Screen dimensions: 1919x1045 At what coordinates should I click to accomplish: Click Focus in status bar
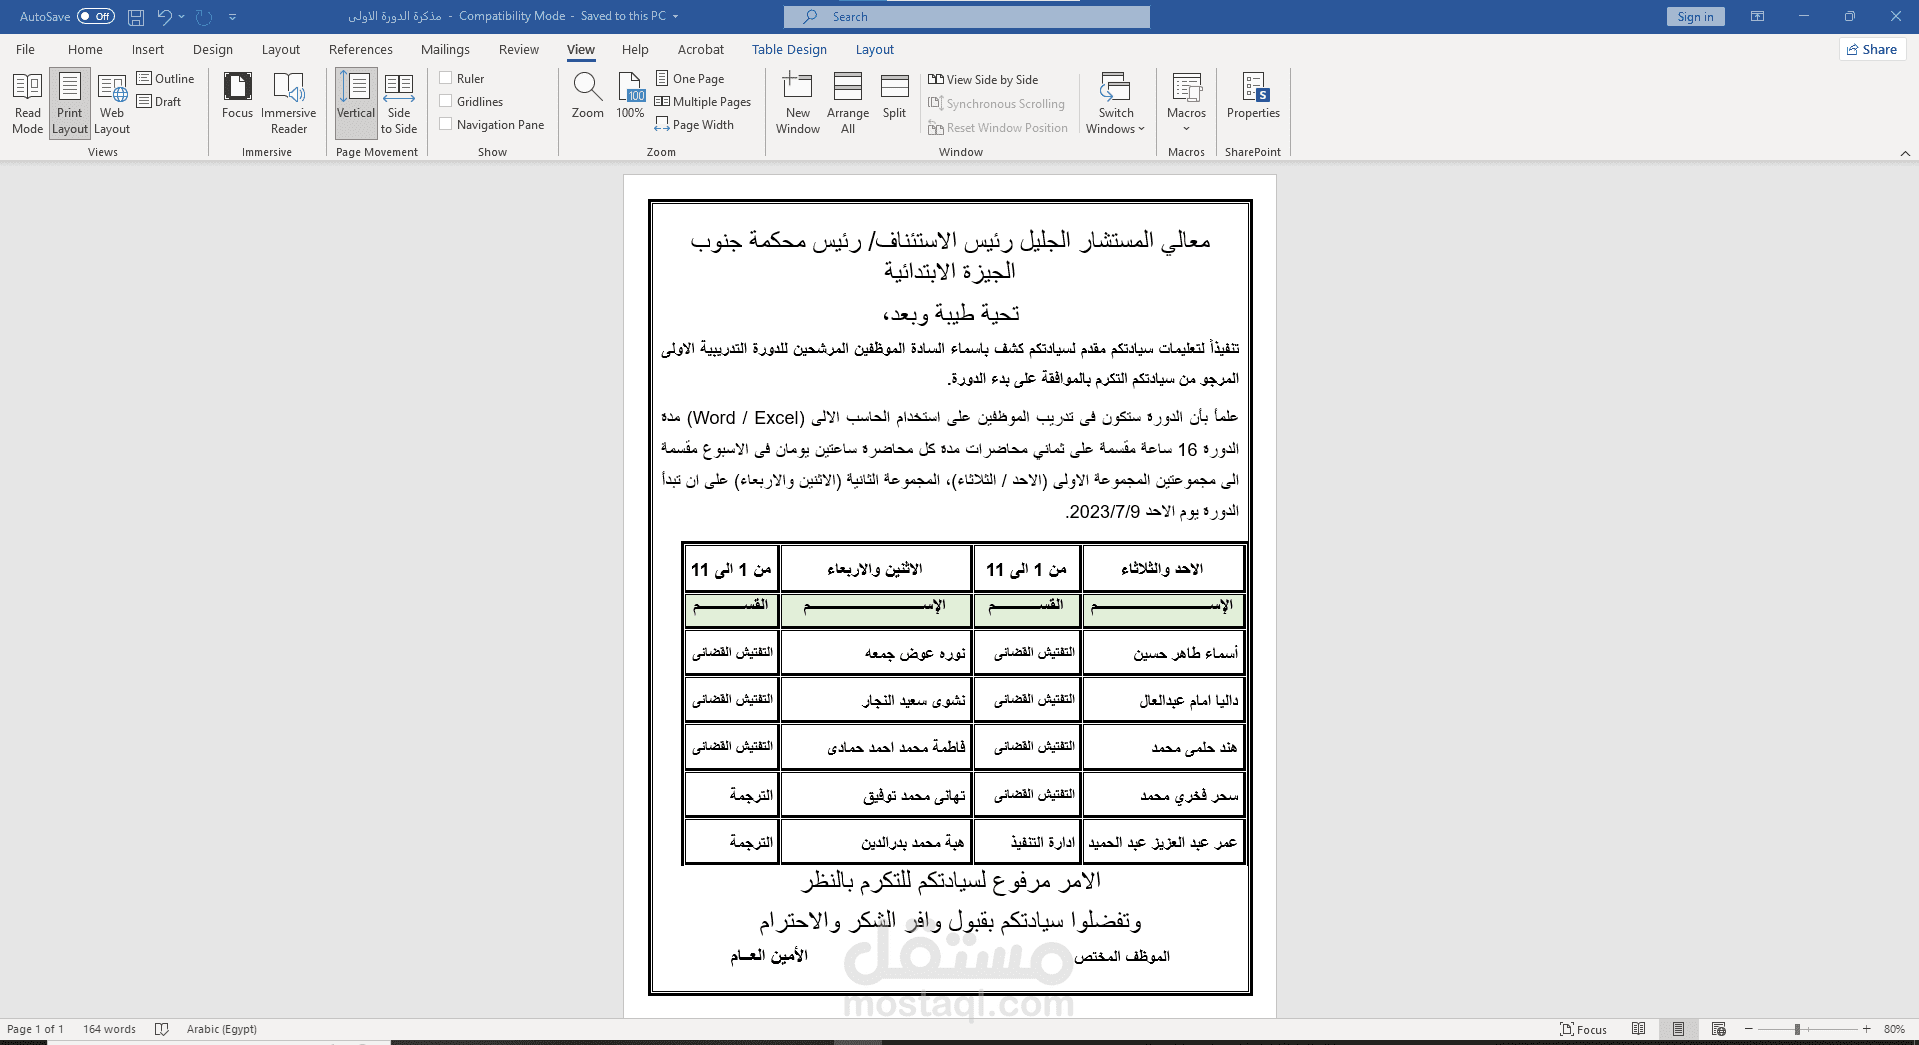click(x=1584, y=1029)
